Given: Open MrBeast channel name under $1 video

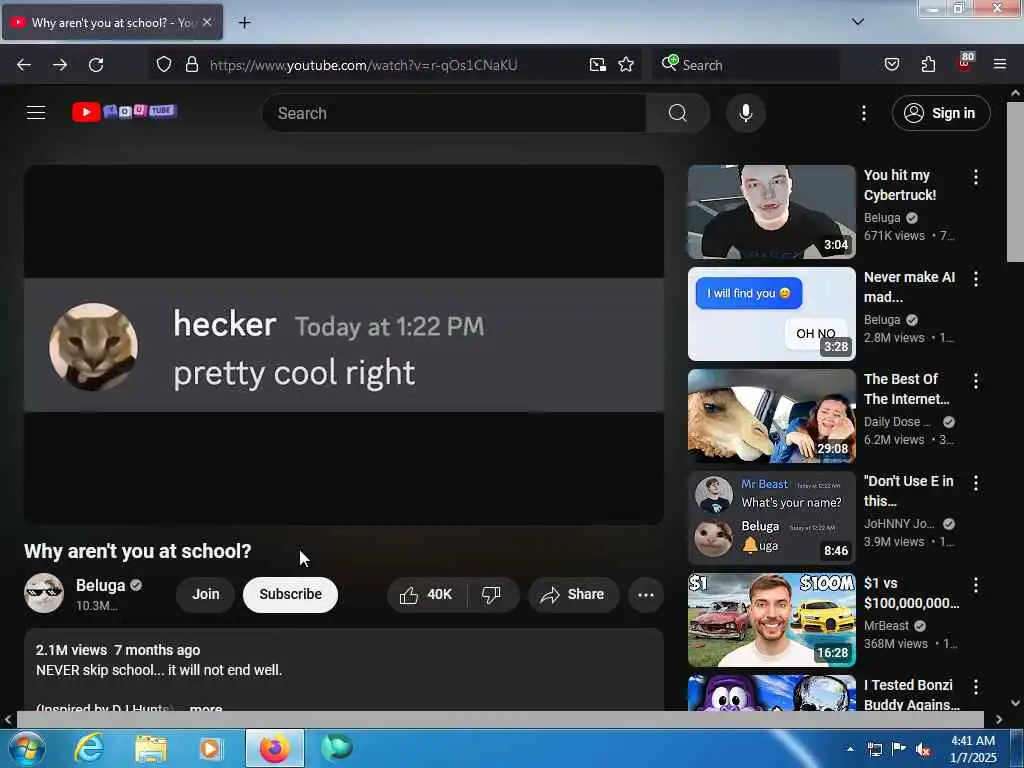Looking at the screenshot, I should (x=886, y=626).
